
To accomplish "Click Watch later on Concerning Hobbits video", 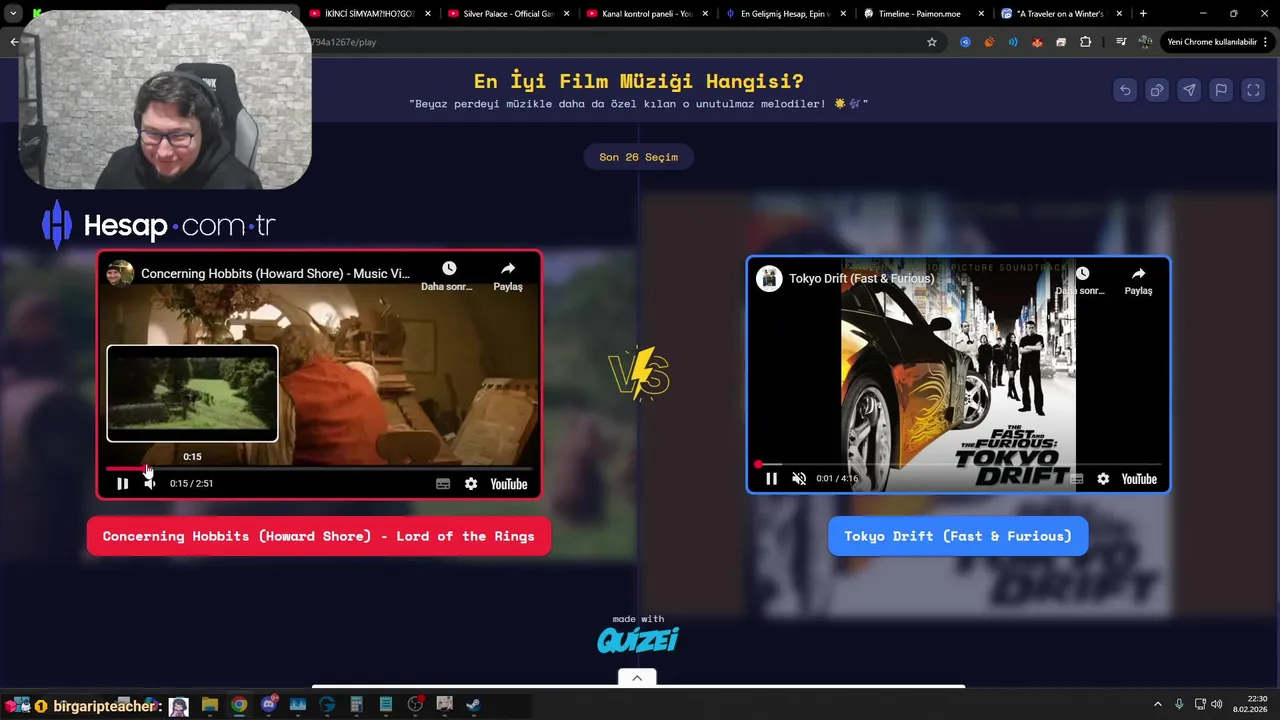I will tap(448, 275).
